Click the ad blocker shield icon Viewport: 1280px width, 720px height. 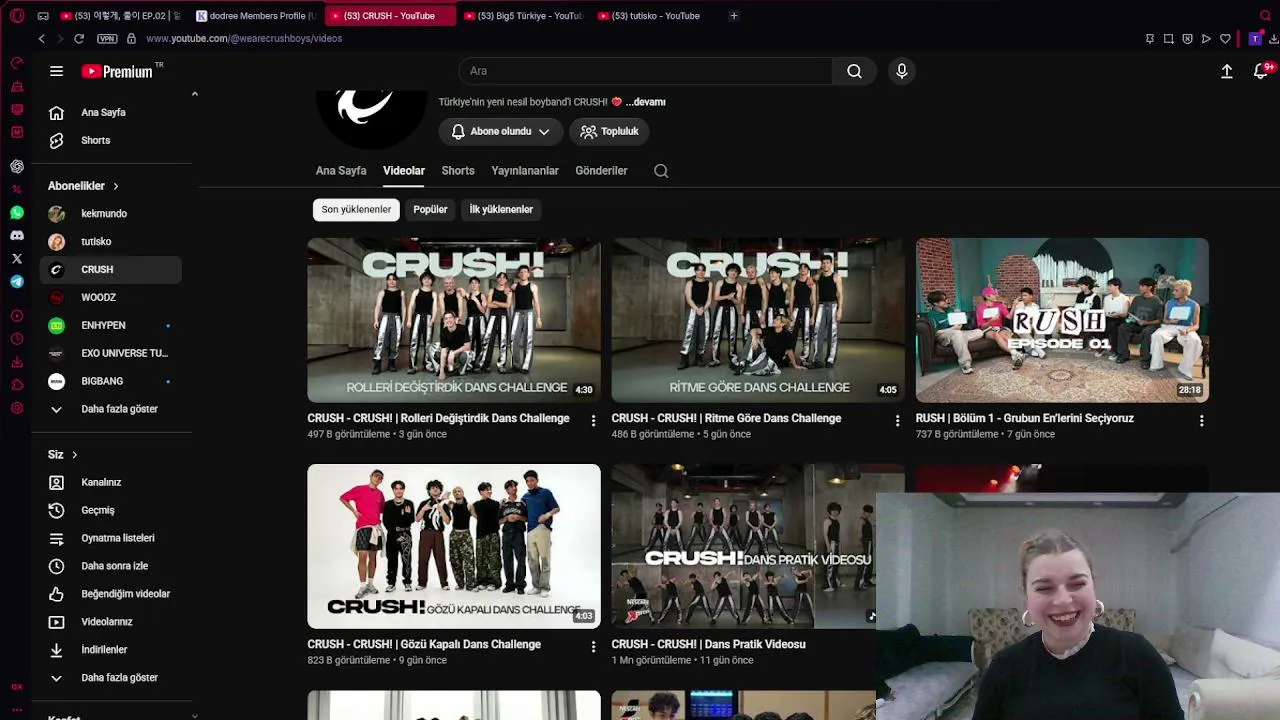pyautogui.click(x=1187, y=39)
